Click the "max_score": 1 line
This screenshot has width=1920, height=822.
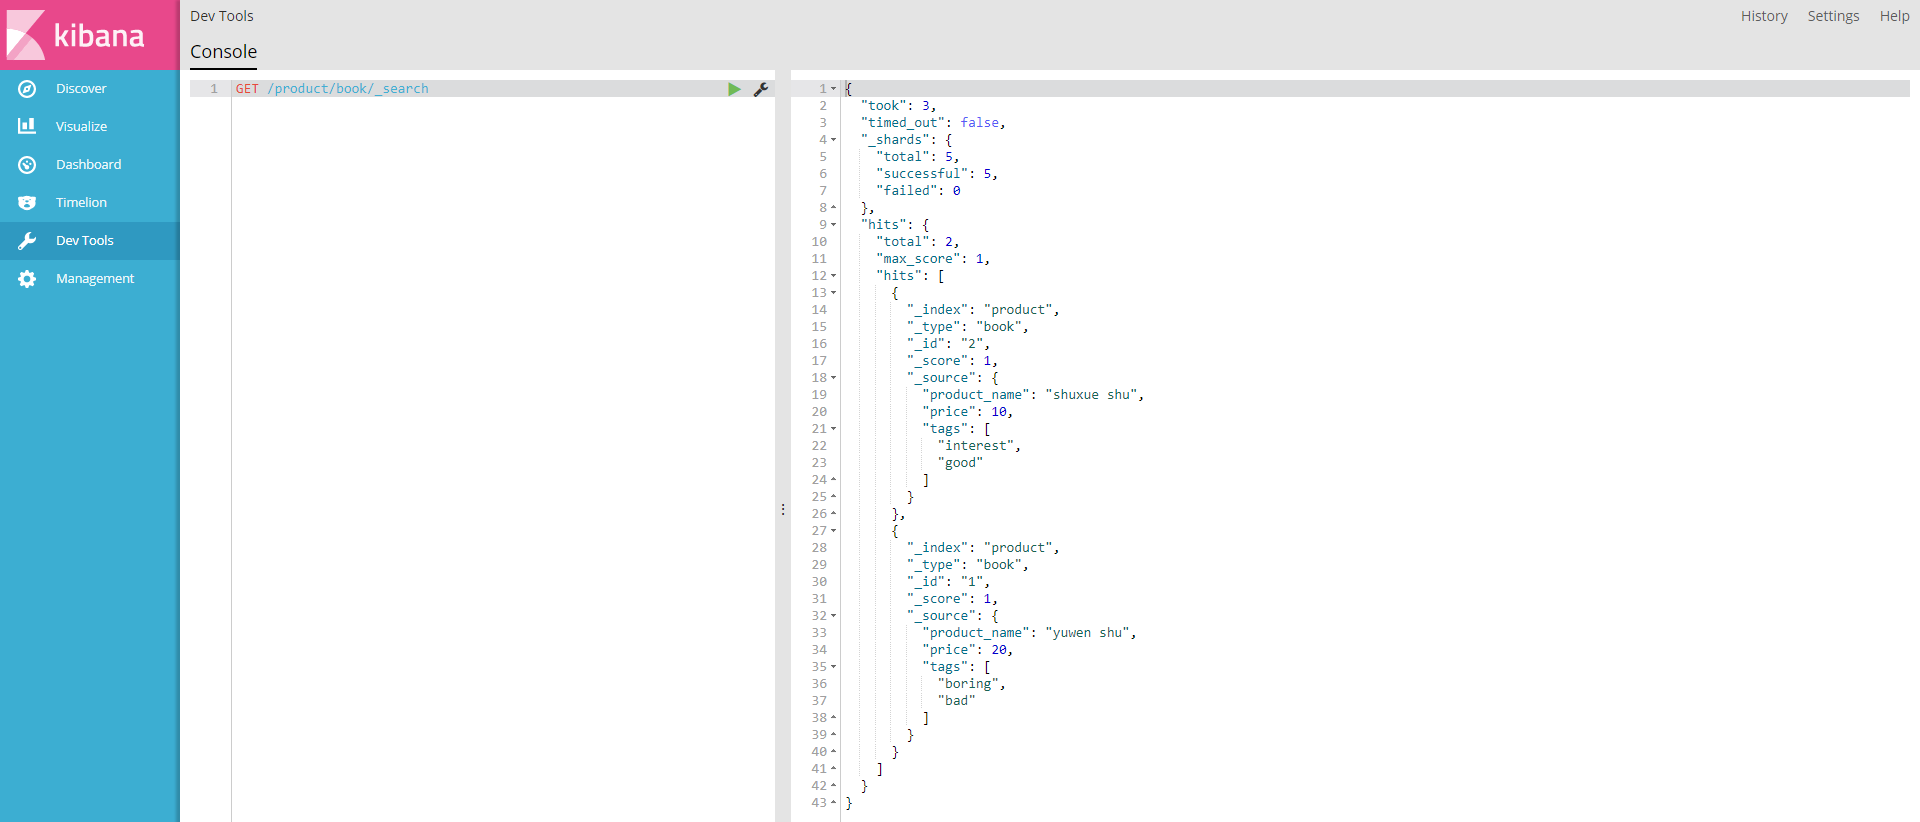(933, 259)
